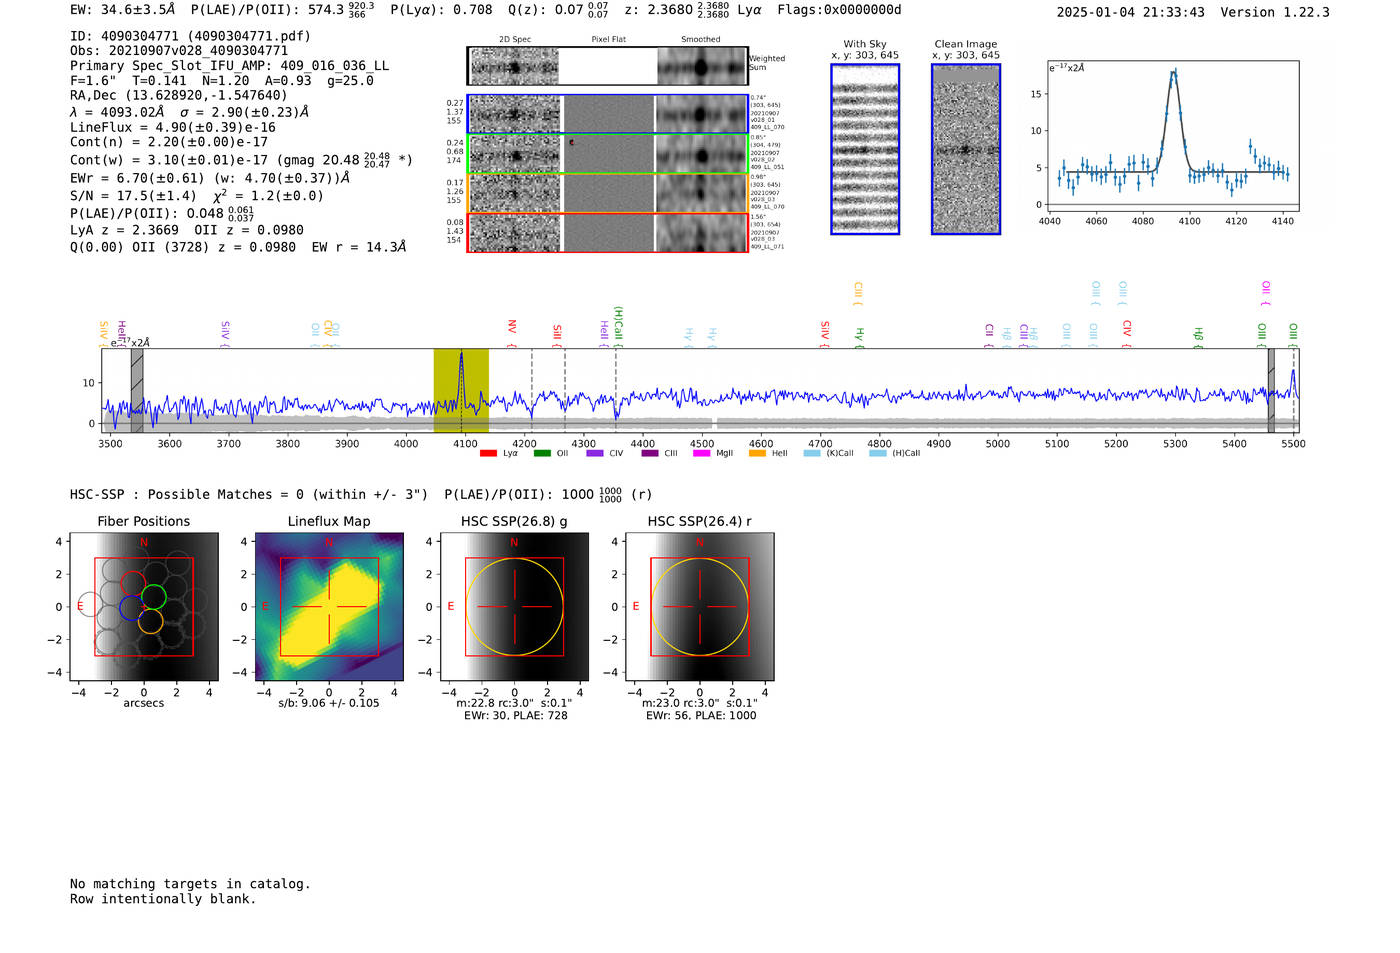This screenshot has width=1400, height=953.
Task: Click the Gaussian emission line fit plot
Action: pos(1172,136)
